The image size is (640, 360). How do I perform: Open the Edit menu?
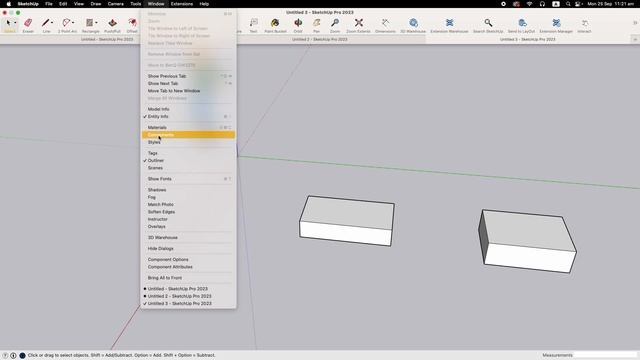[x=63, y=4]
